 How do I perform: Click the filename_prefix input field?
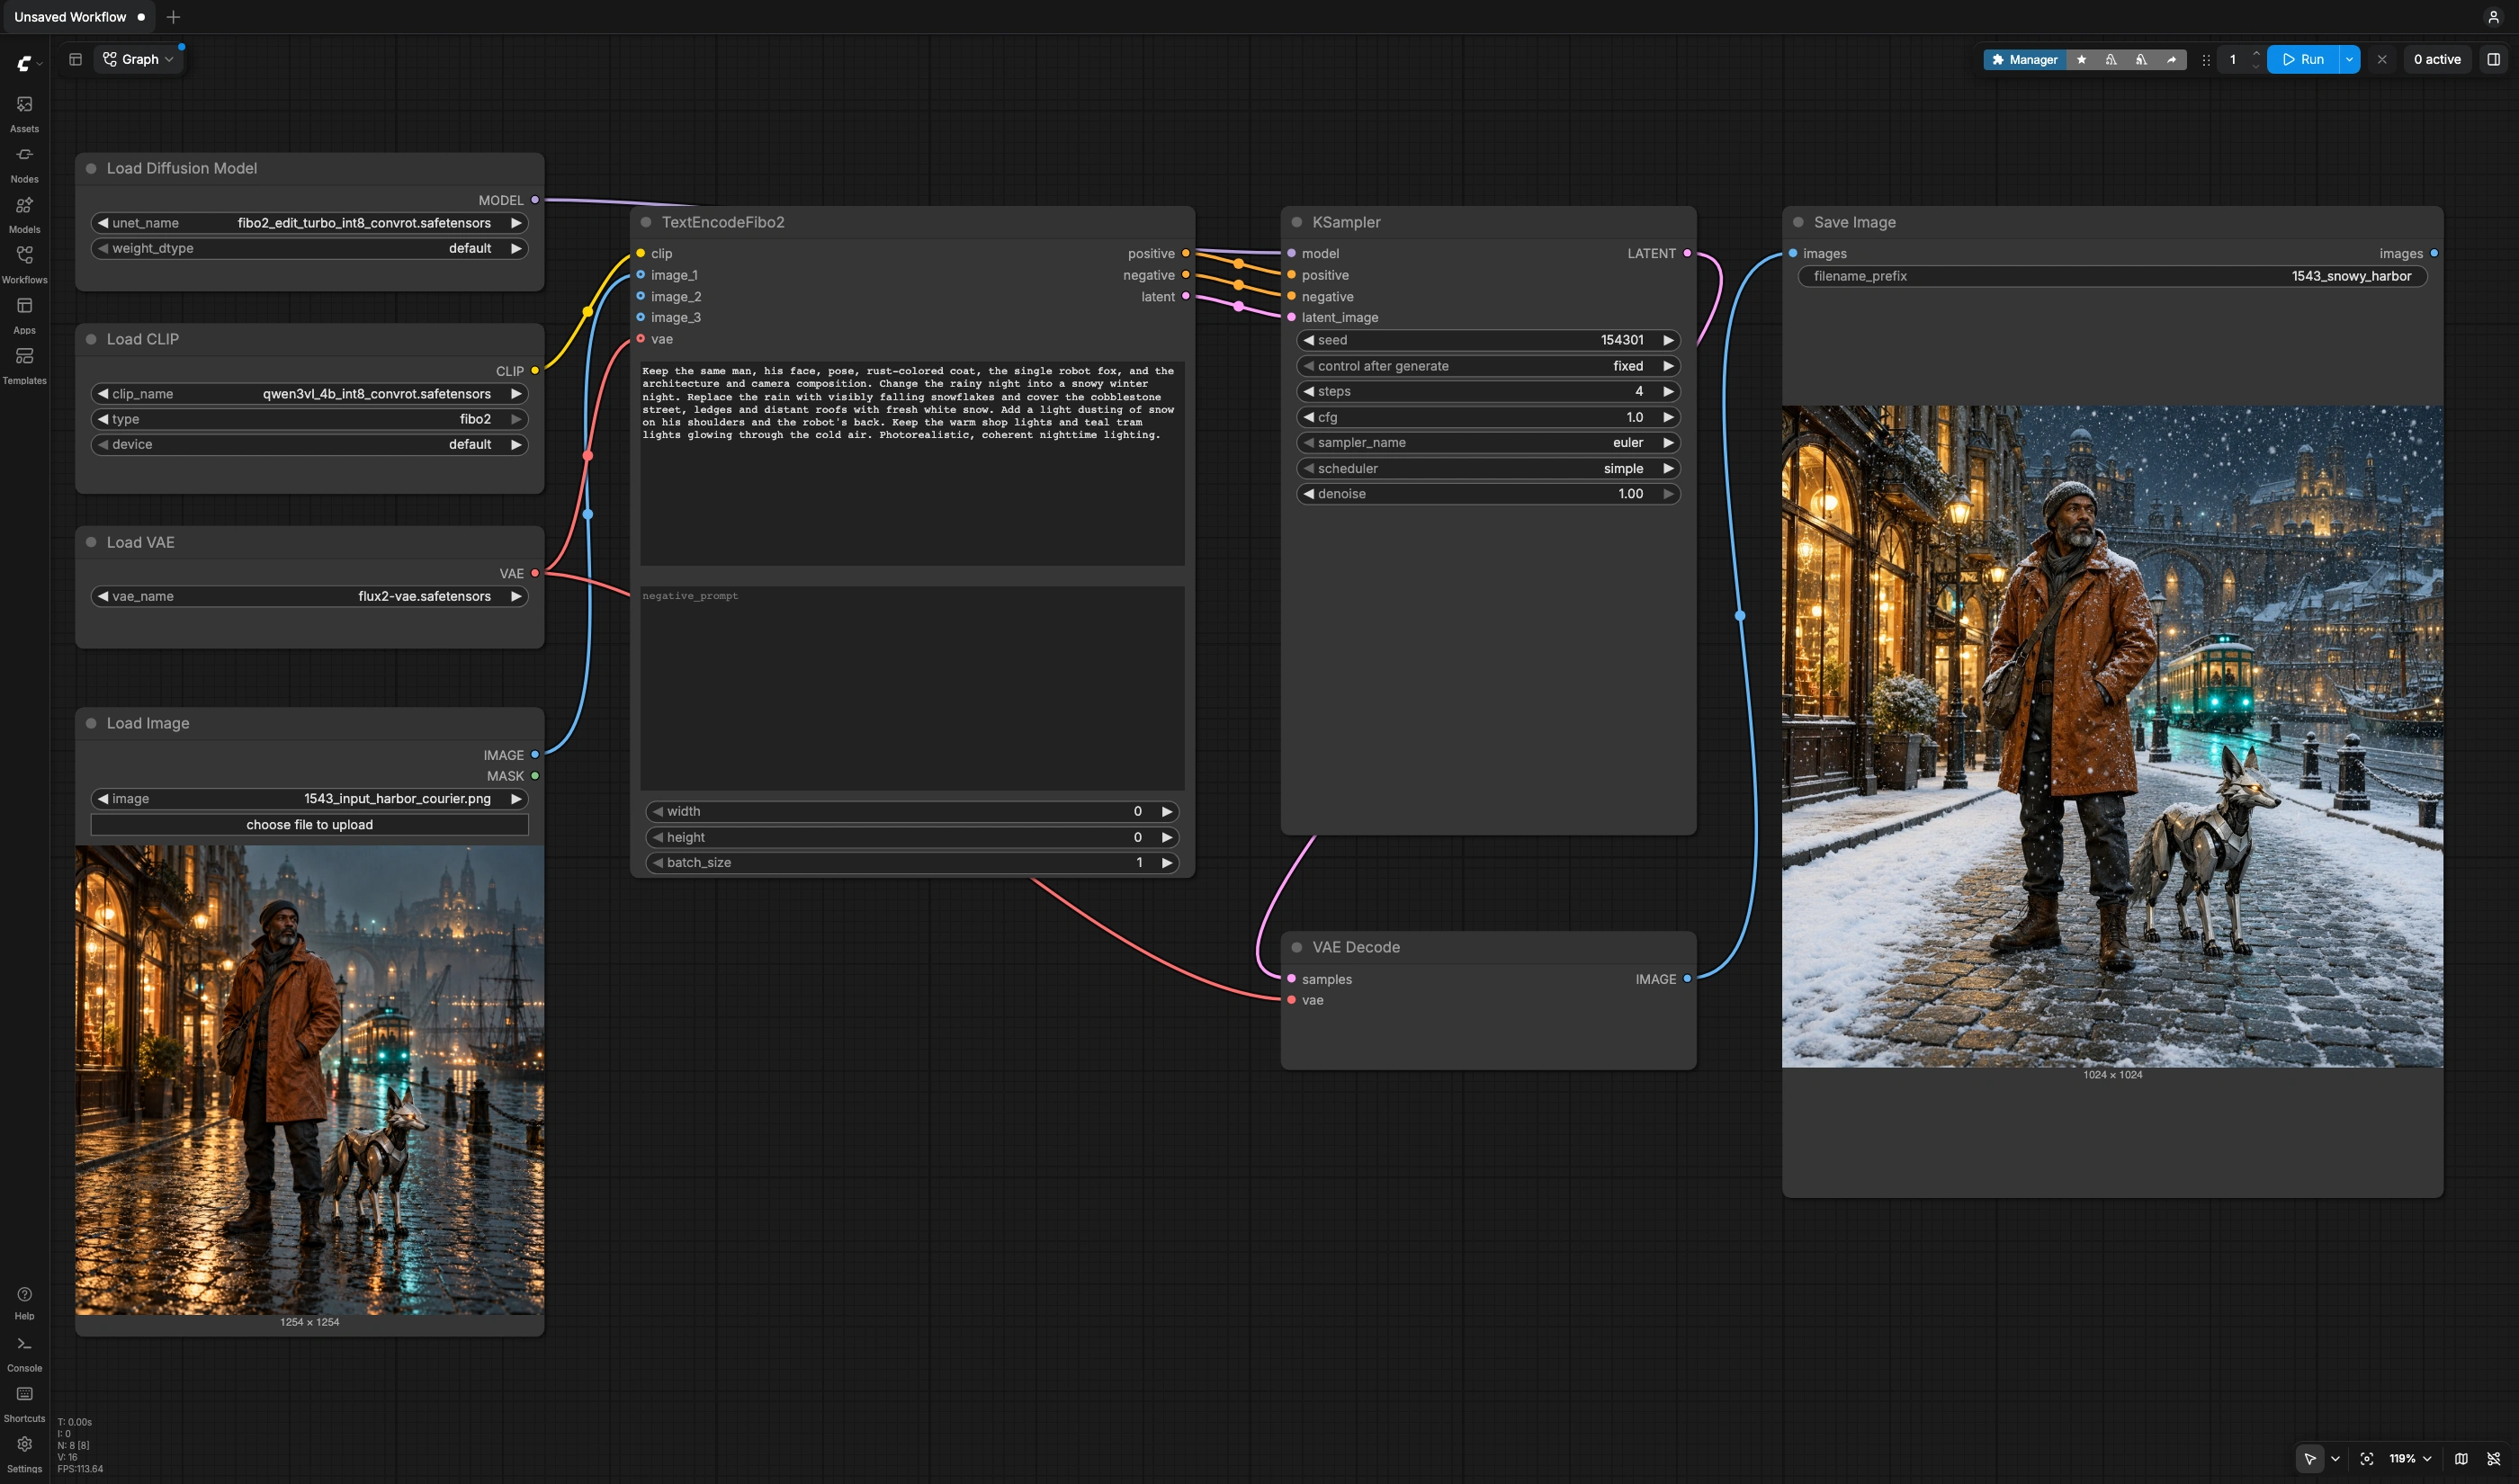(x=2111, y=276)
